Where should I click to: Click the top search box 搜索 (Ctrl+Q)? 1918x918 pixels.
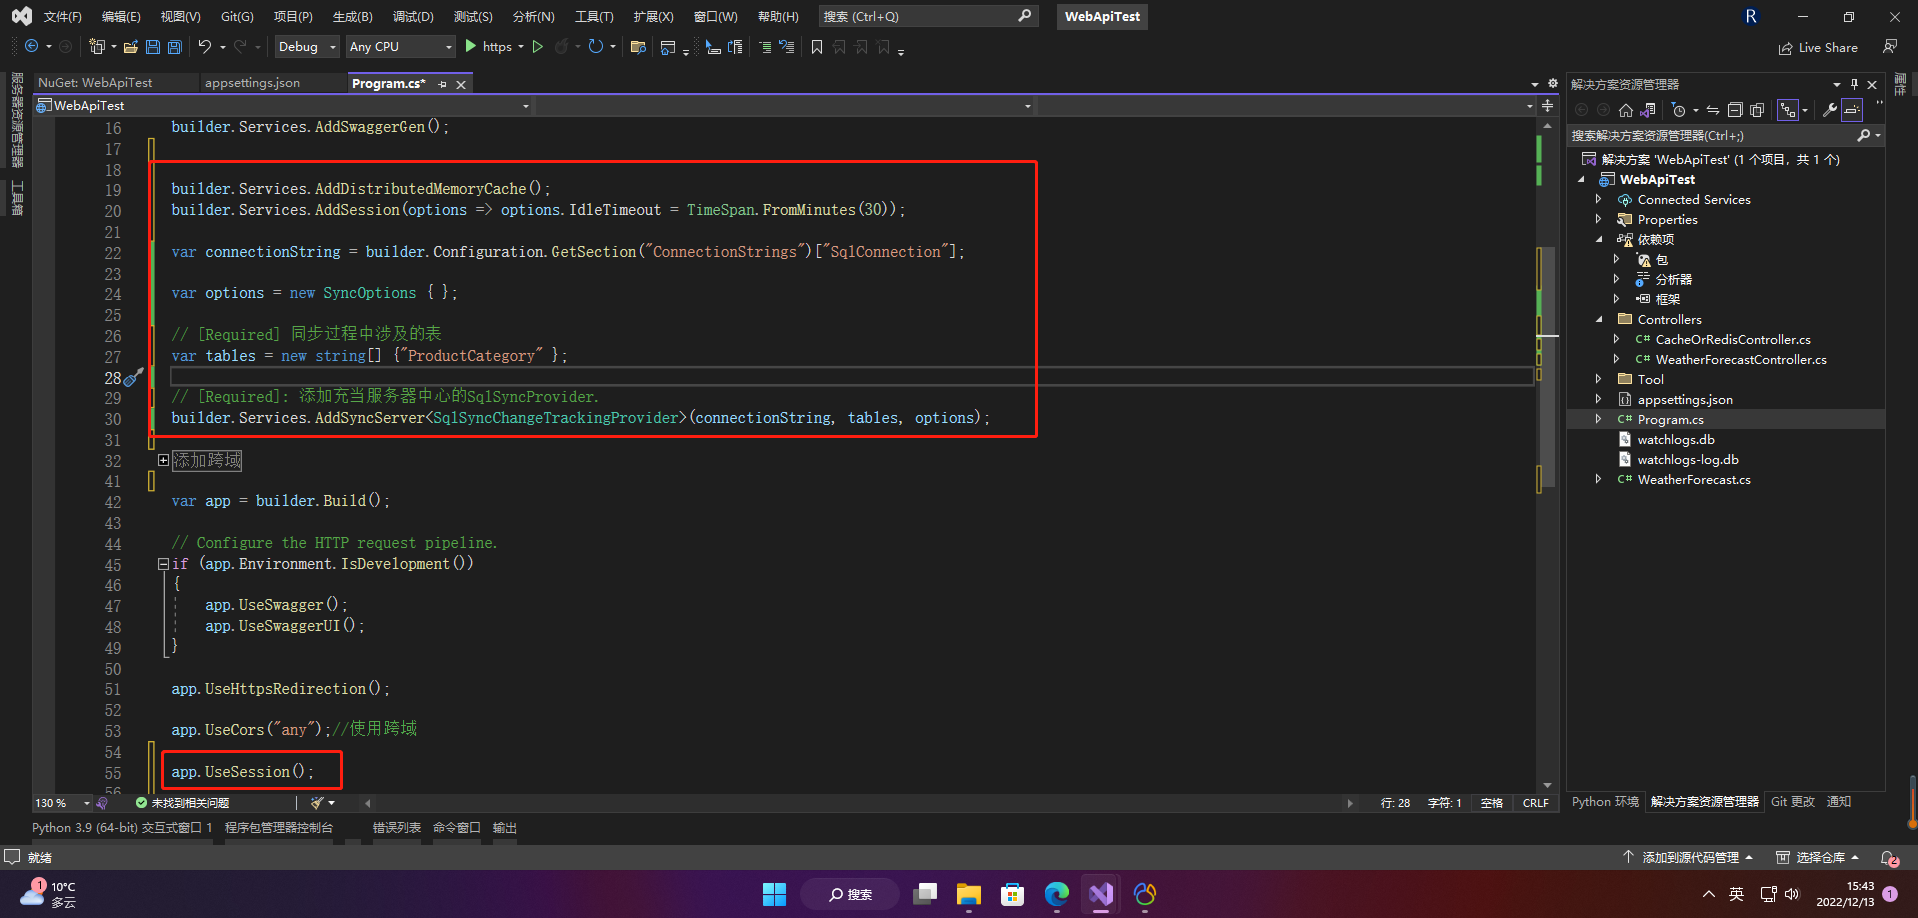927,16
